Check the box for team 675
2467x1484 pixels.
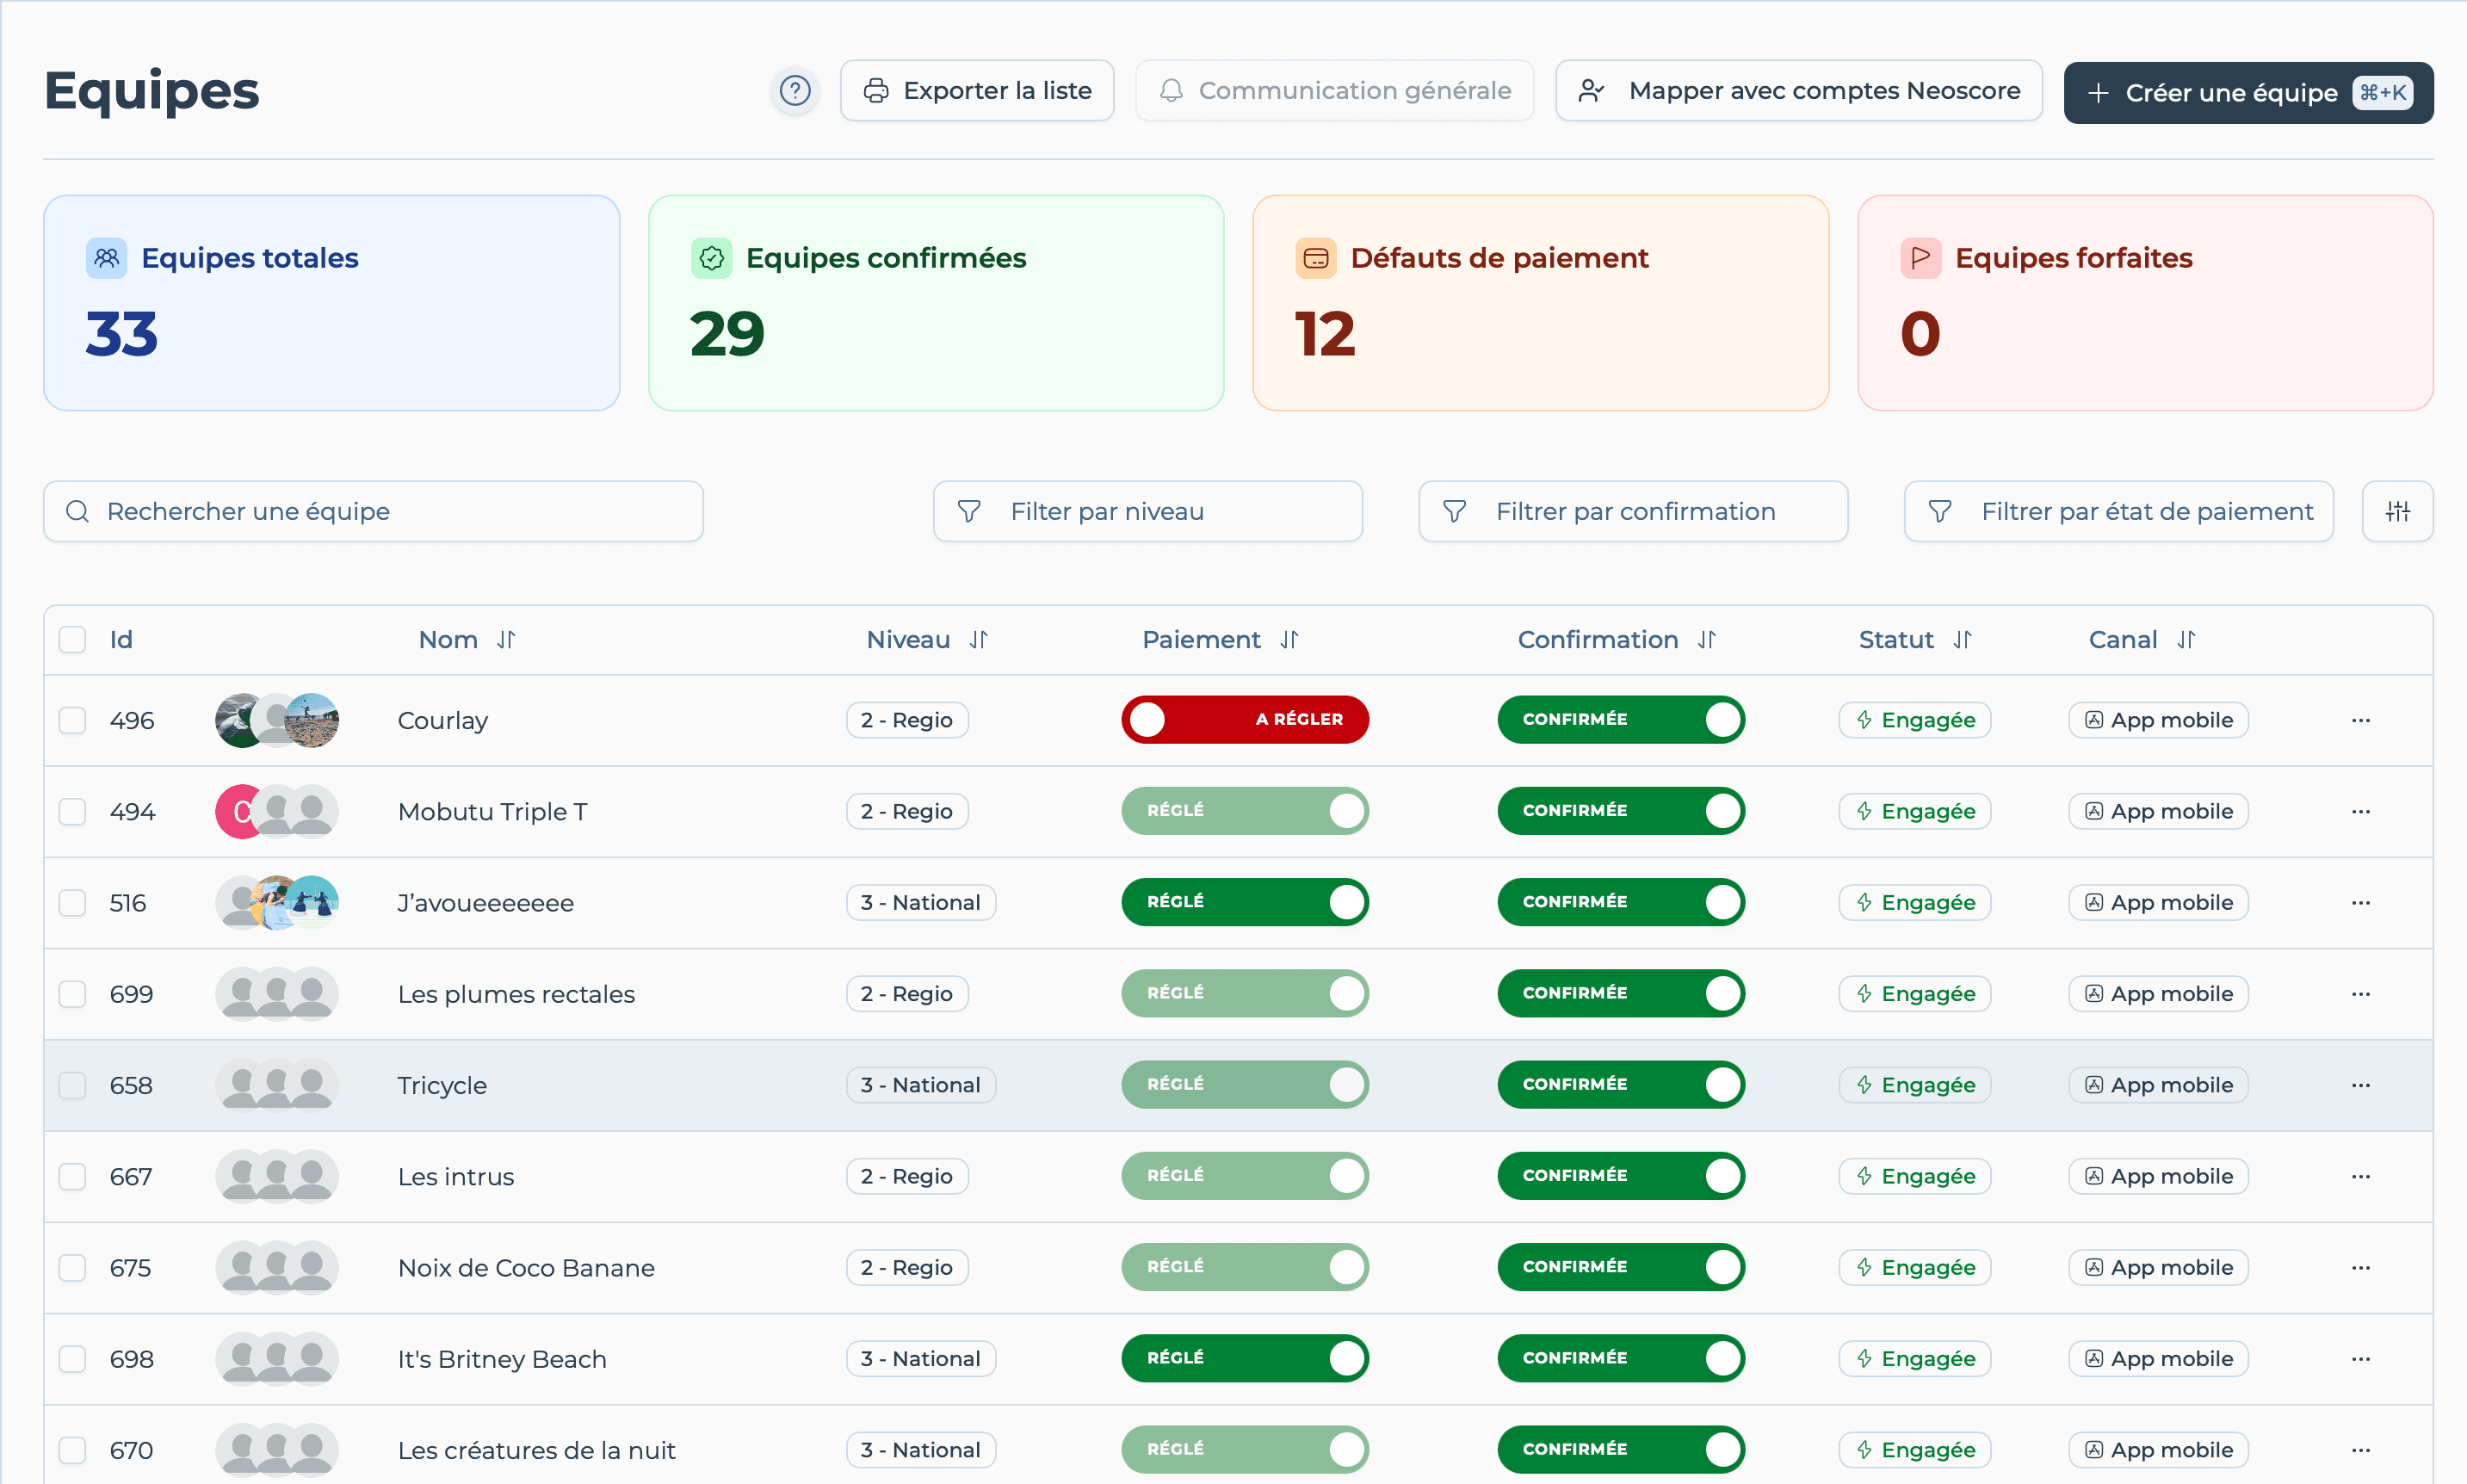click(x=72, y=1268)
